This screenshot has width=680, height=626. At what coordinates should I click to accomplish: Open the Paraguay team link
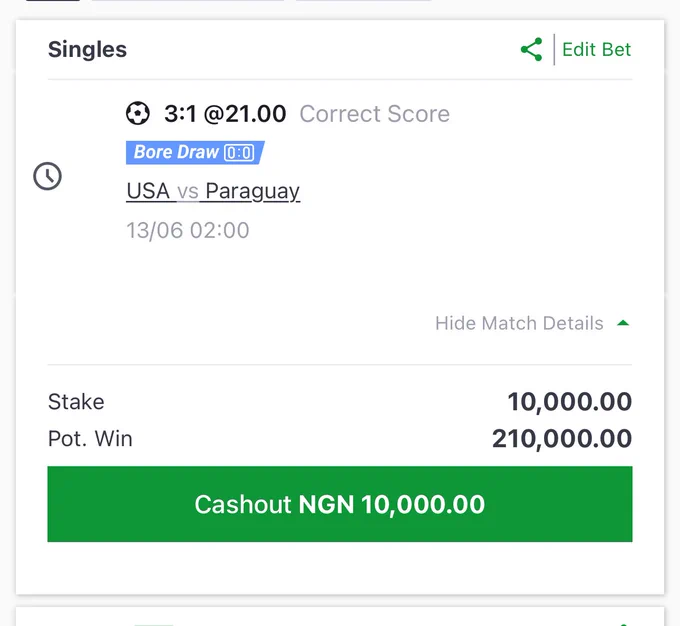[x=252, y=191]
